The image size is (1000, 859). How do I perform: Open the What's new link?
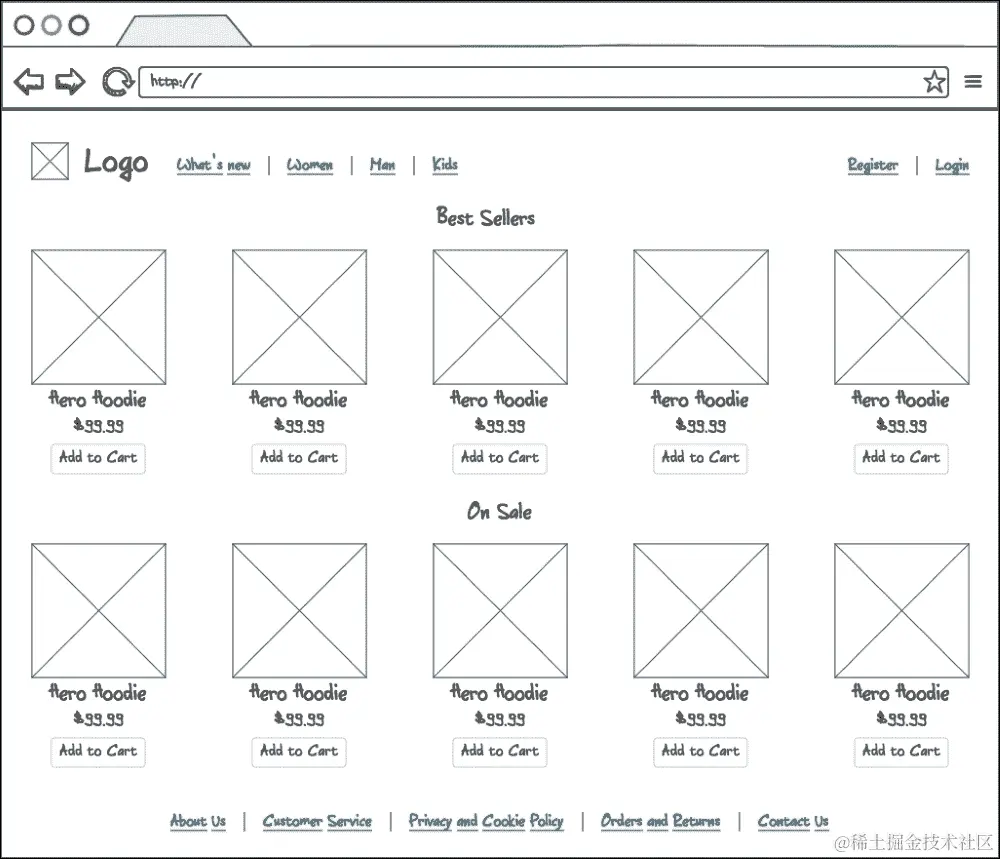(x=213, y=165)
